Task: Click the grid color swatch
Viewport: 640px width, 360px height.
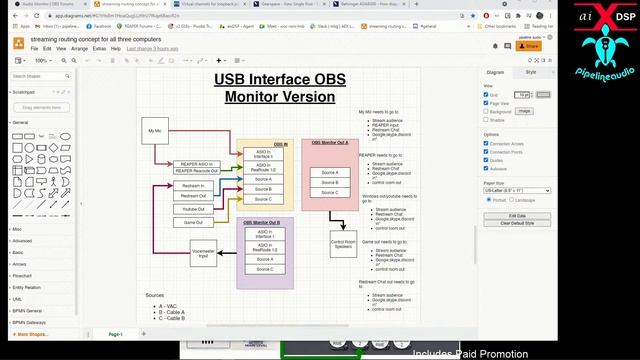Action: coord(543,95)
